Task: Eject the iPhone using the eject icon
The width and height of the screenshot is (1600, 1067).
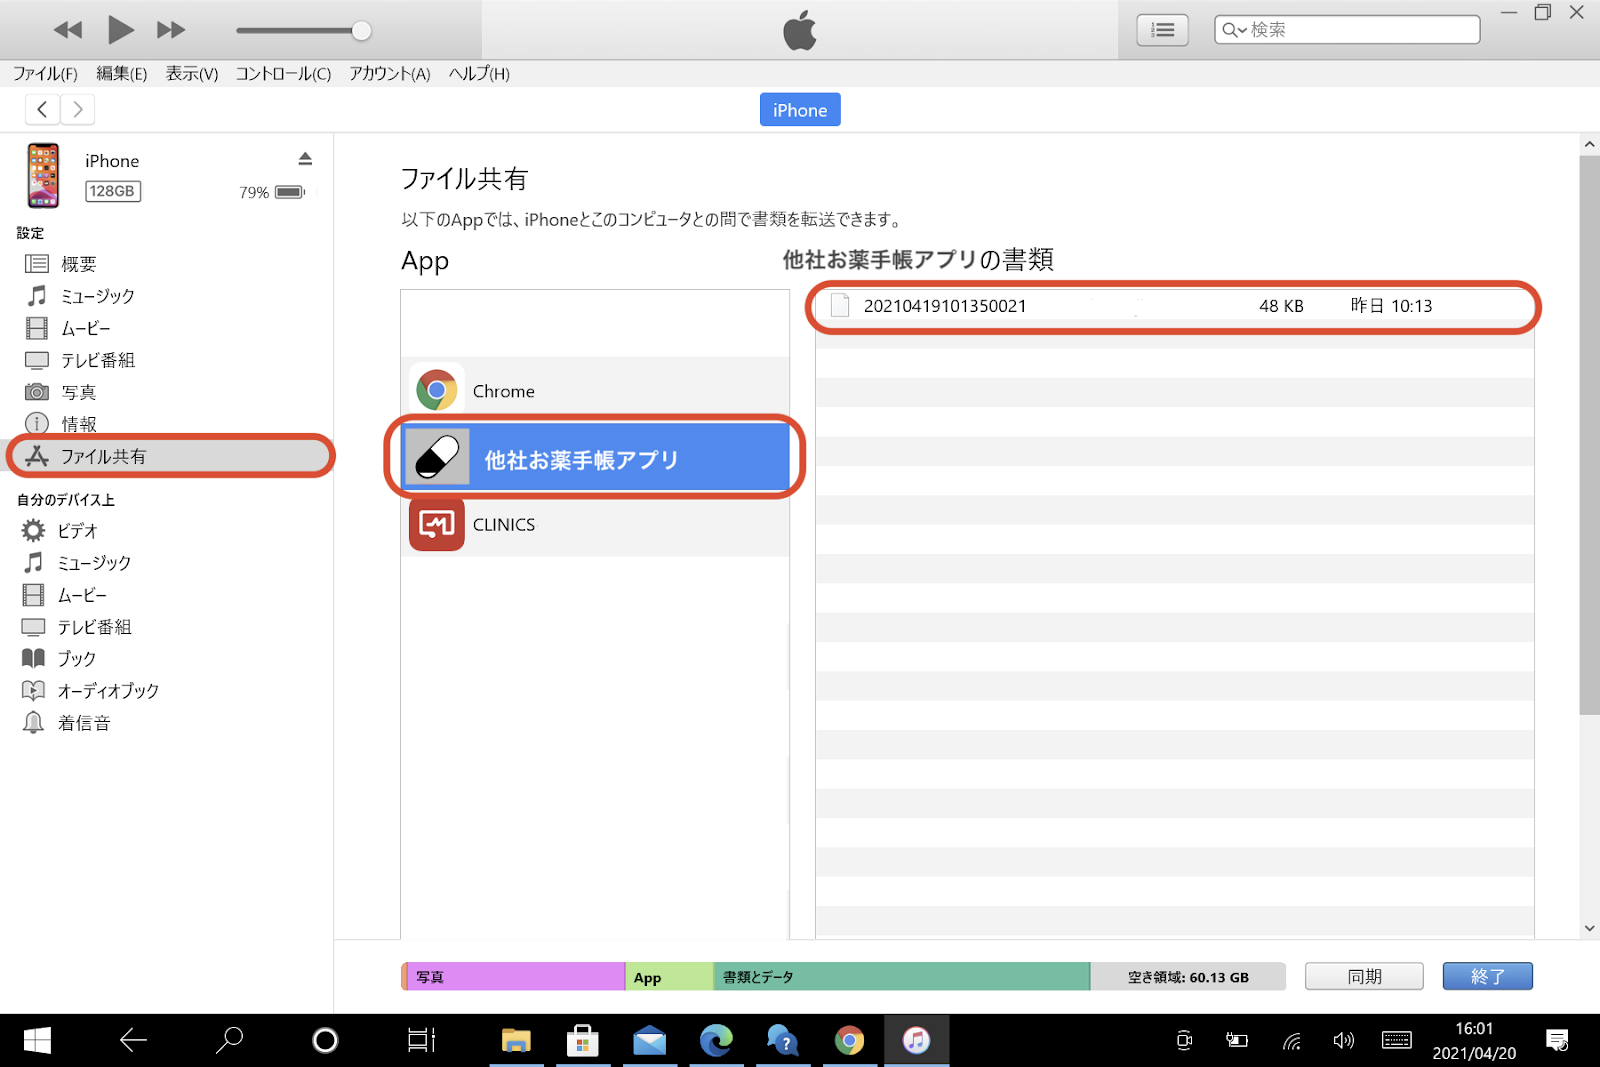Action: [x=305, y=159]
